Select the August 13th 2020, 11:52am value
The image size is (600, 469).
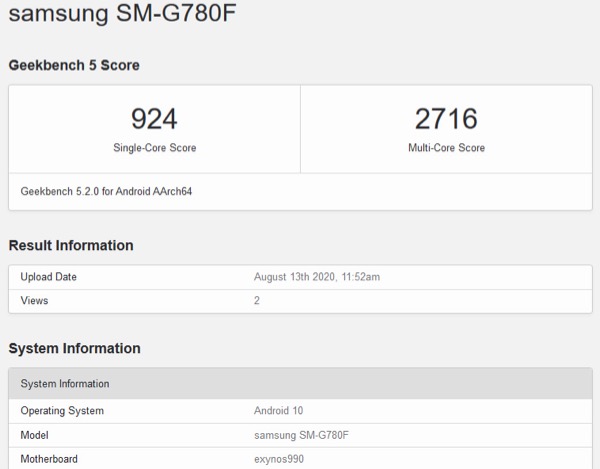(317, 277)
